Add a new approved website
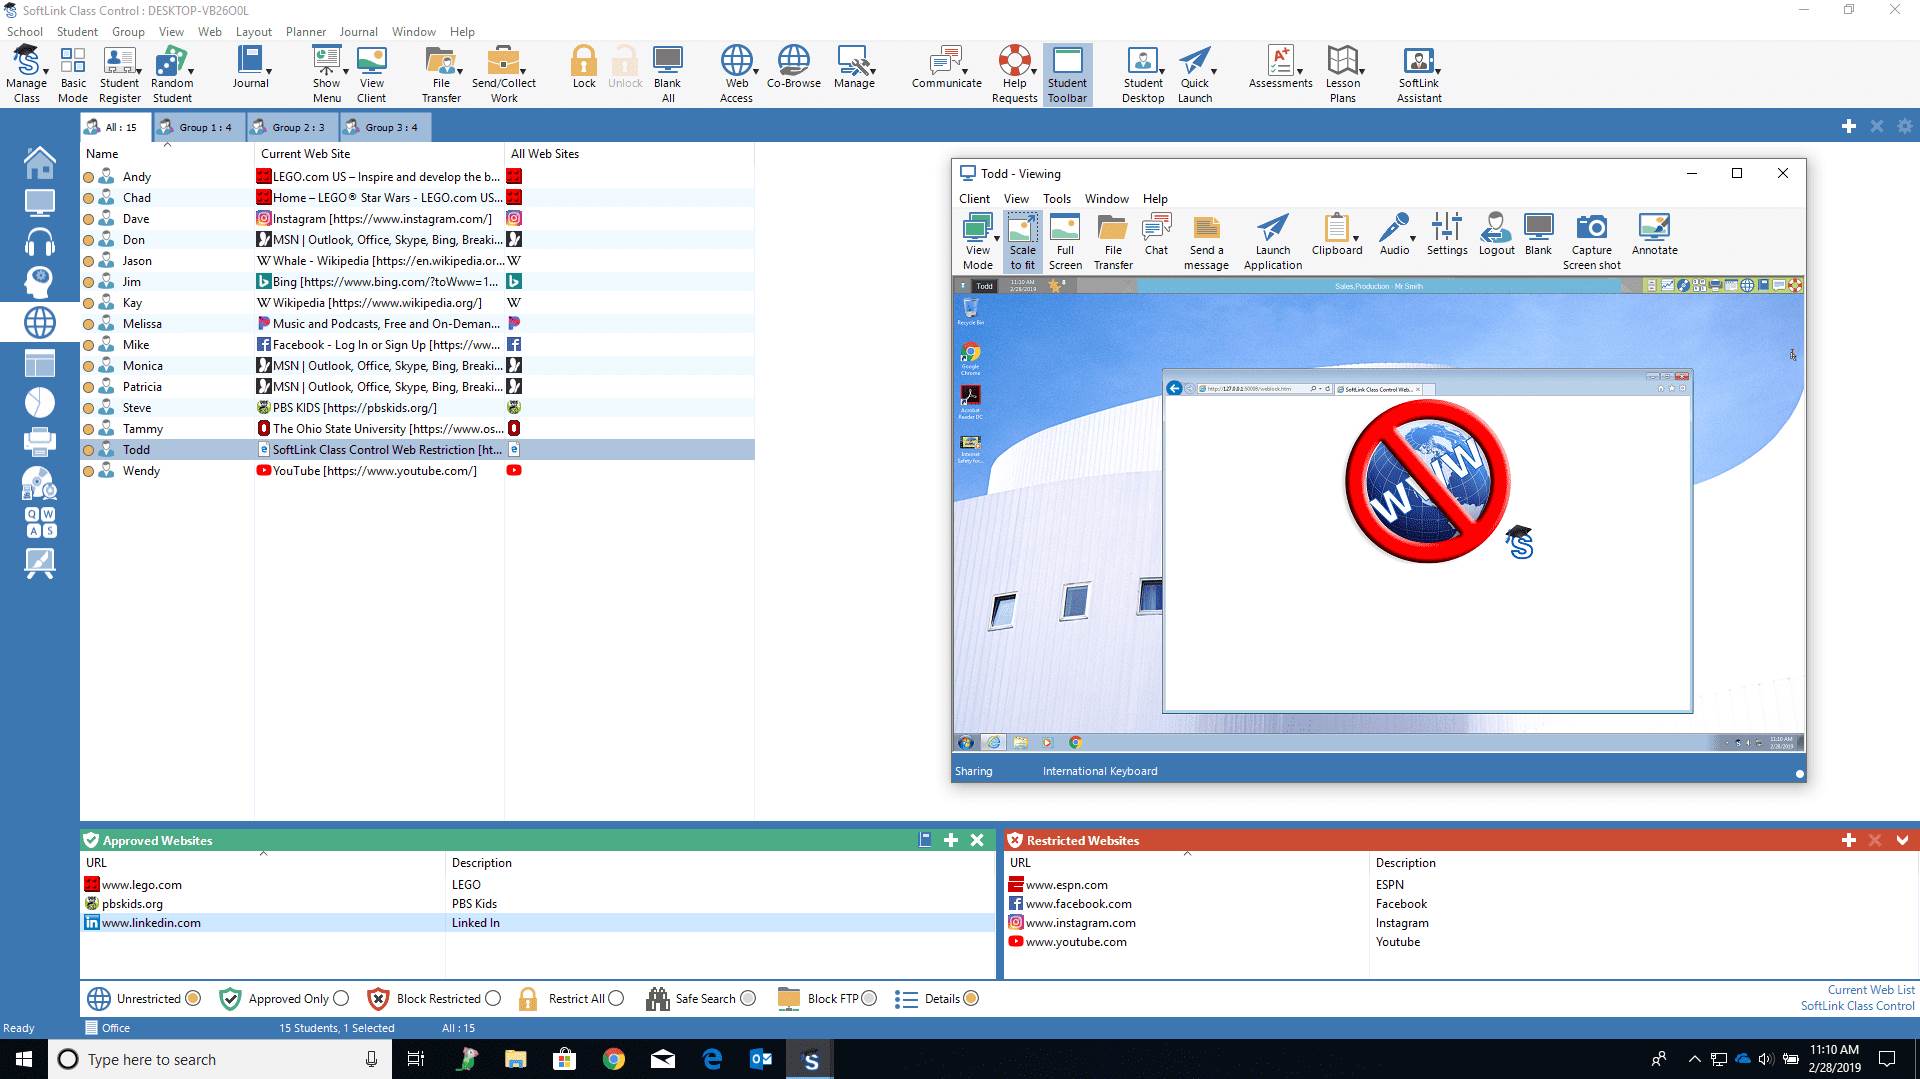Viewport: 1920px width, 1079px height. click(x=951, y=840)
